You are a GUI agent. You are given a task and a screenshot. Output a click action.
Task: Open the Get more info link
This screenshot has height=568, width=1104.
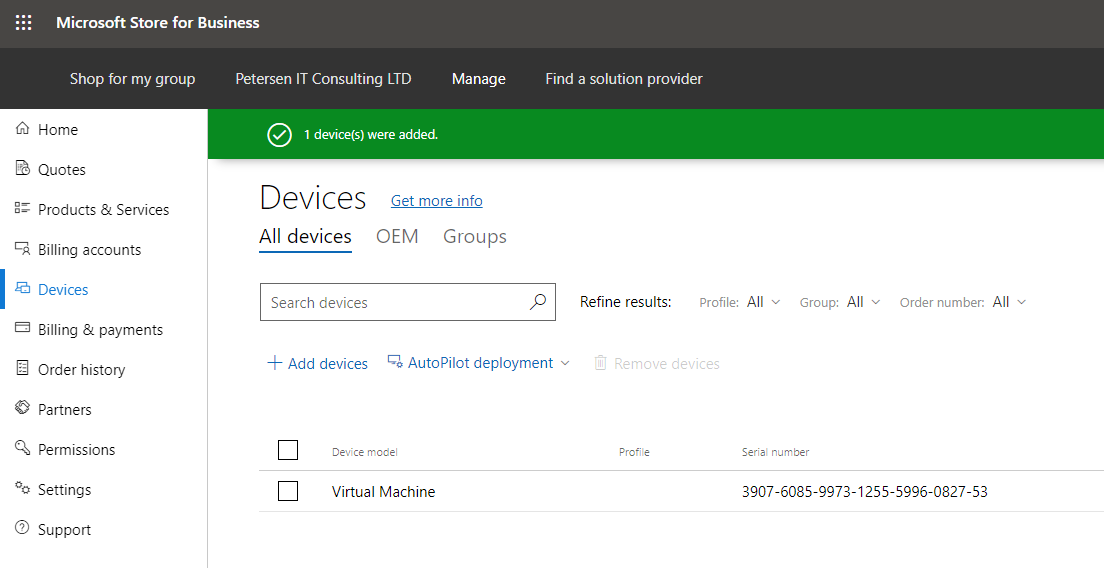(437, 201)
